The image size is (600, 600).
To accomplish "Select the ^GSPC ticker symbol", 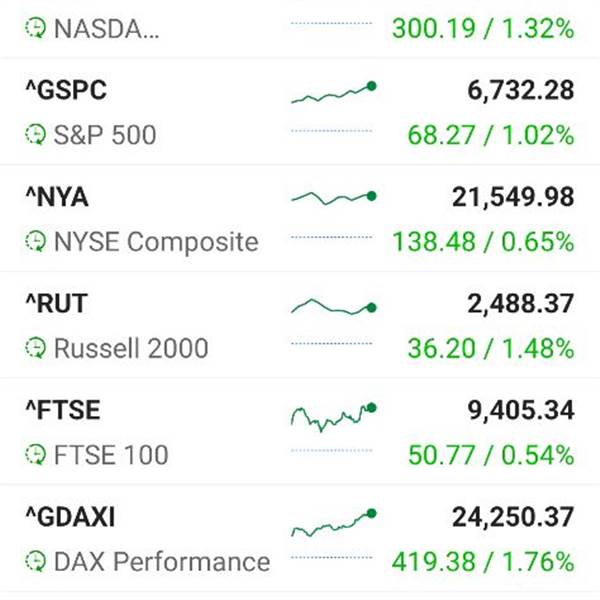I will pyautogui.click(x=66, y=90).
